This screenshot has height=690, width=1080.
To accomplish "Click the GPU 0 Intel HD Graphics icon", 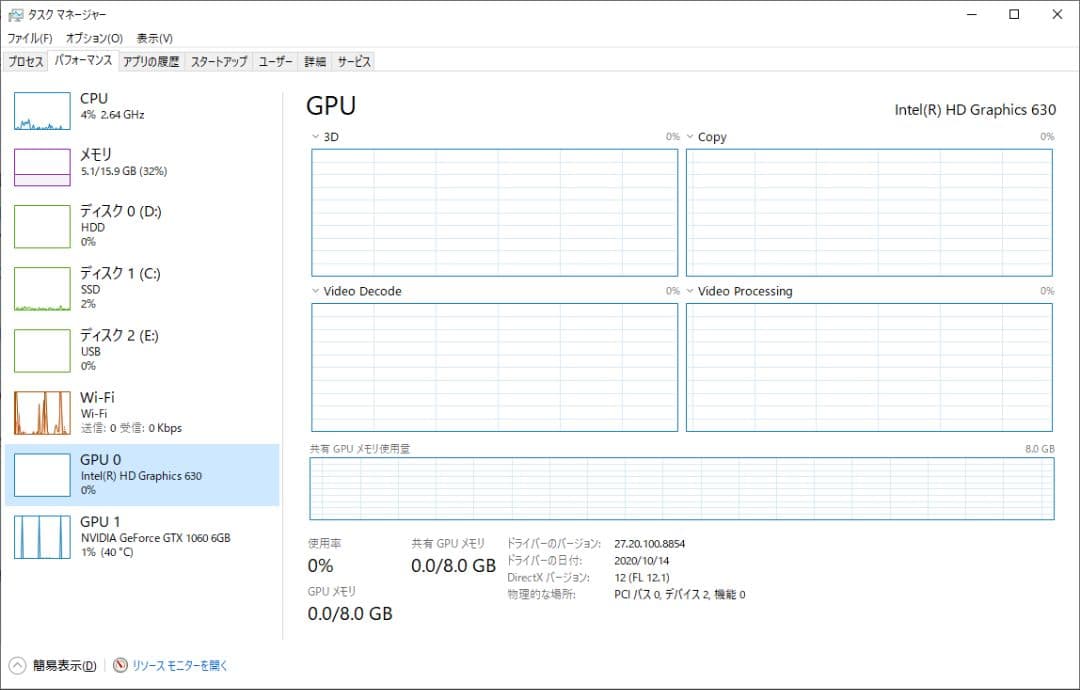I will (42, 475).
